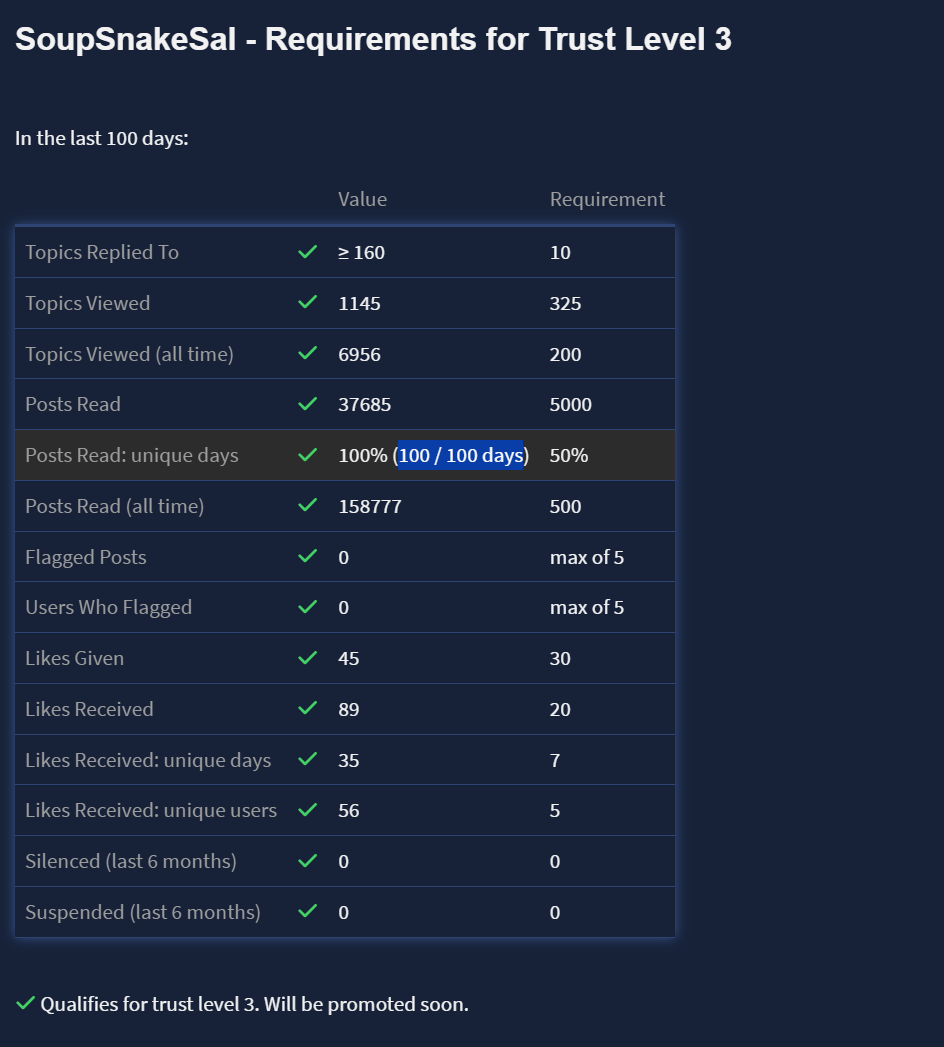The height and width of the screenshot is (1047, 944).
Task: Click the highlighted '100 / 100 days' text
Action: tap(461, 456)
